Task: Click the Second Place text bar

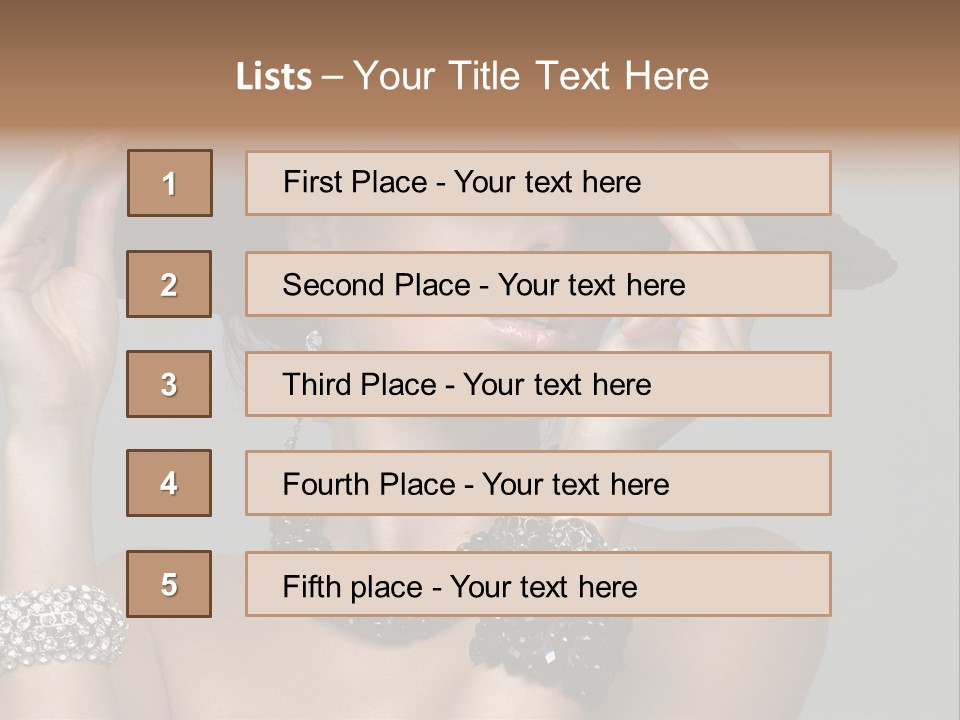Action: coord(538,284)
